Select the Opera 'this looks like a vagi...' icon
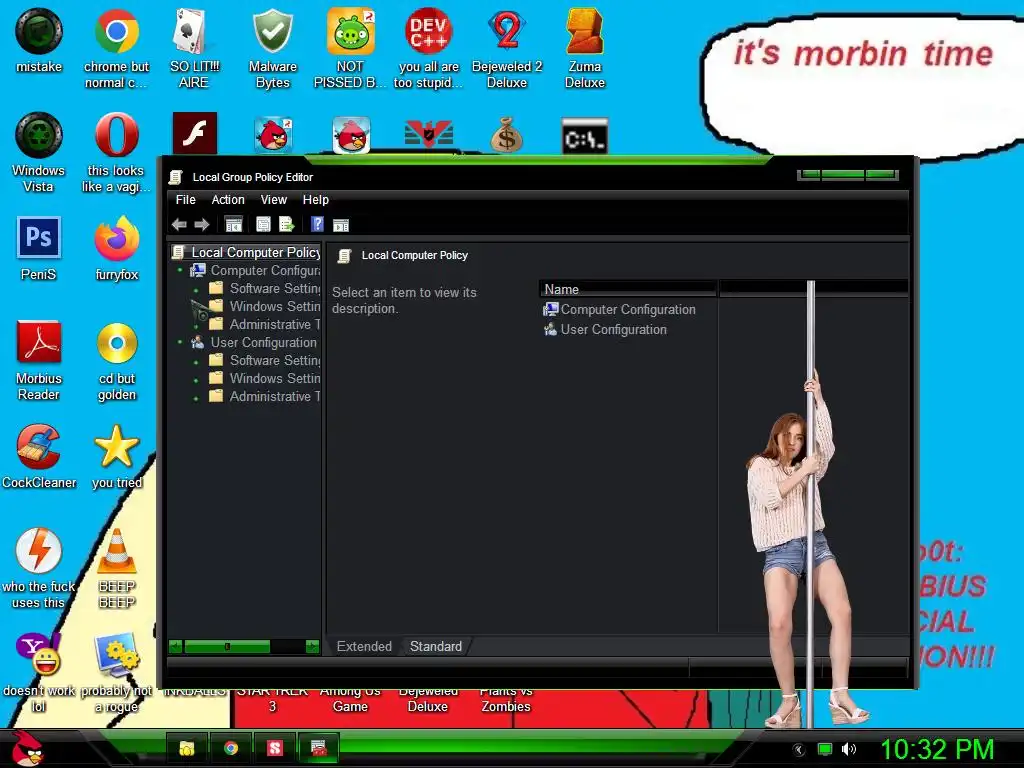The height and width of the screenshot is (768, 1024). (116, 152)
